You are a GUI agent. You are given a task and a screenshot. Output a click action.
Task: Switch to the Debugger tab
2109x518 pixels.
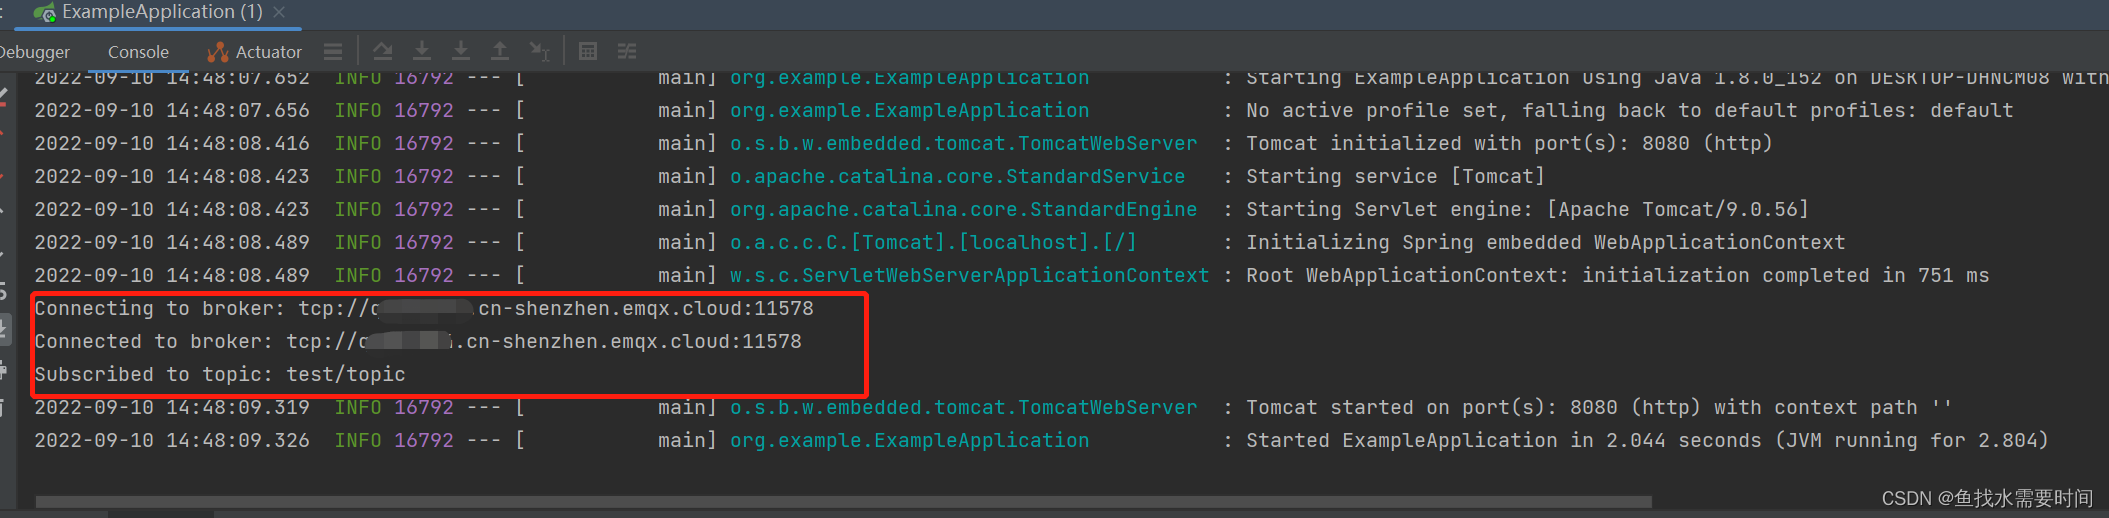[x=36, y=52]
